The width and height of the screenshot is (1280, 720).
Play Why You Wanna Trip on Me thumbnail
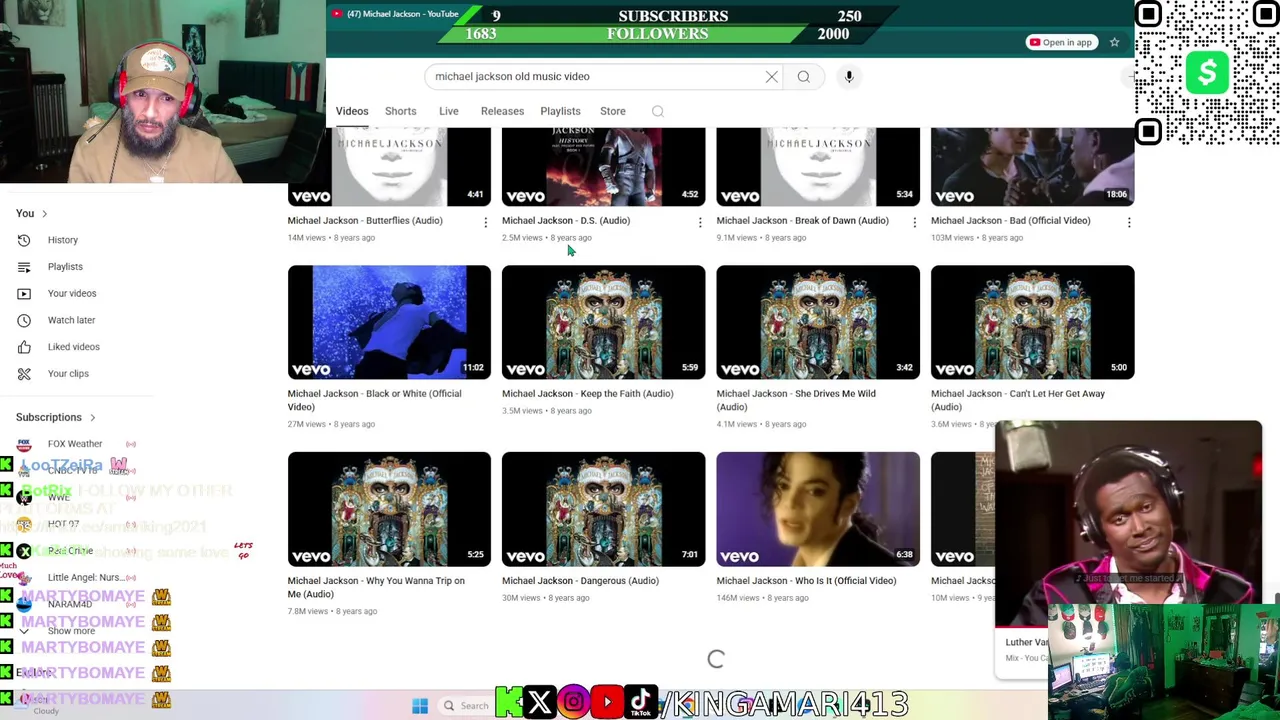tap(389, 509)
